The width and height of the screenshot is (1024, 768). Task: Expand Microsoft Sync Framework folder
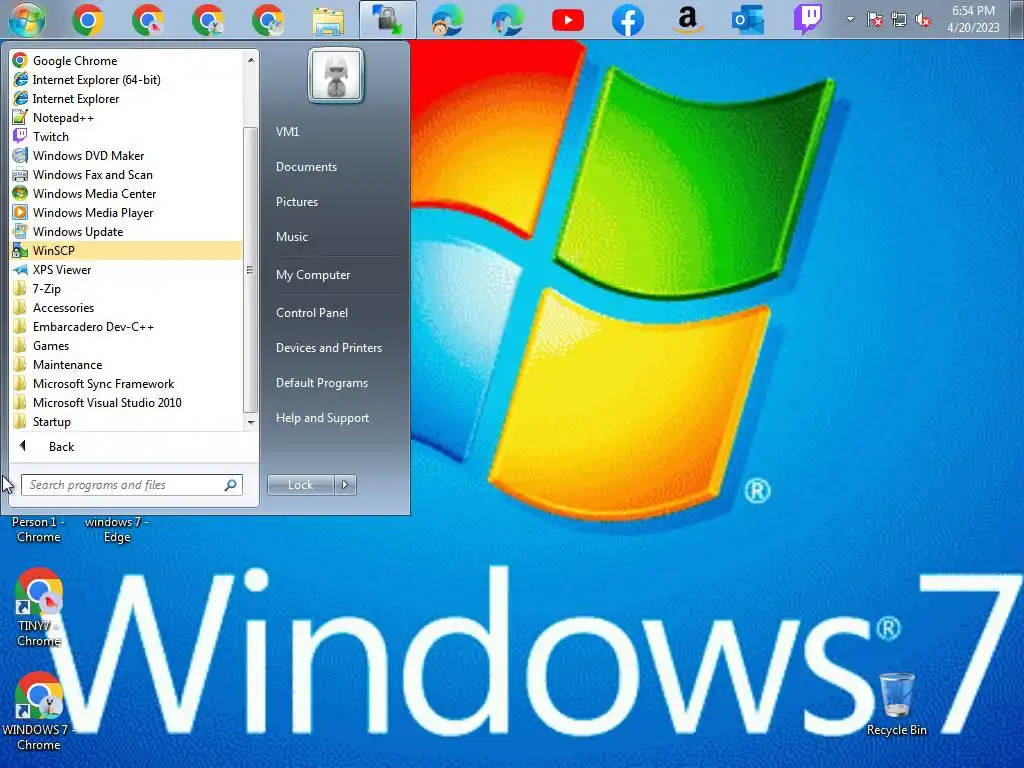point(127,383)
